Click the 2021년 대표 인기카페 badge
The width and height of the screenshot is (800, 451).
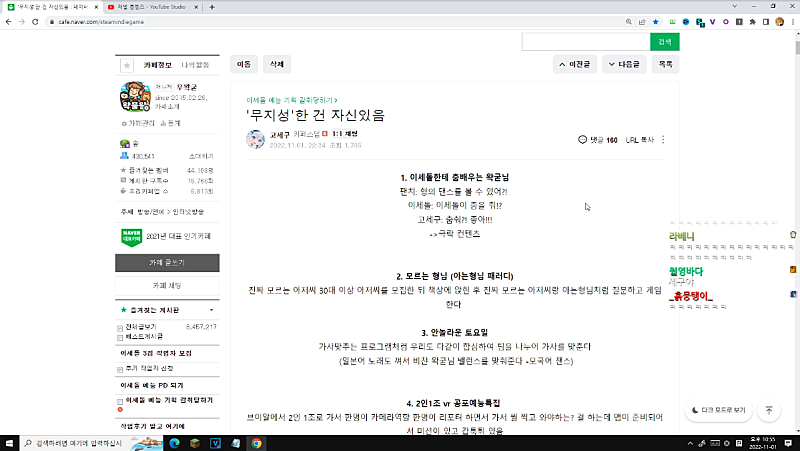(166, 237)
